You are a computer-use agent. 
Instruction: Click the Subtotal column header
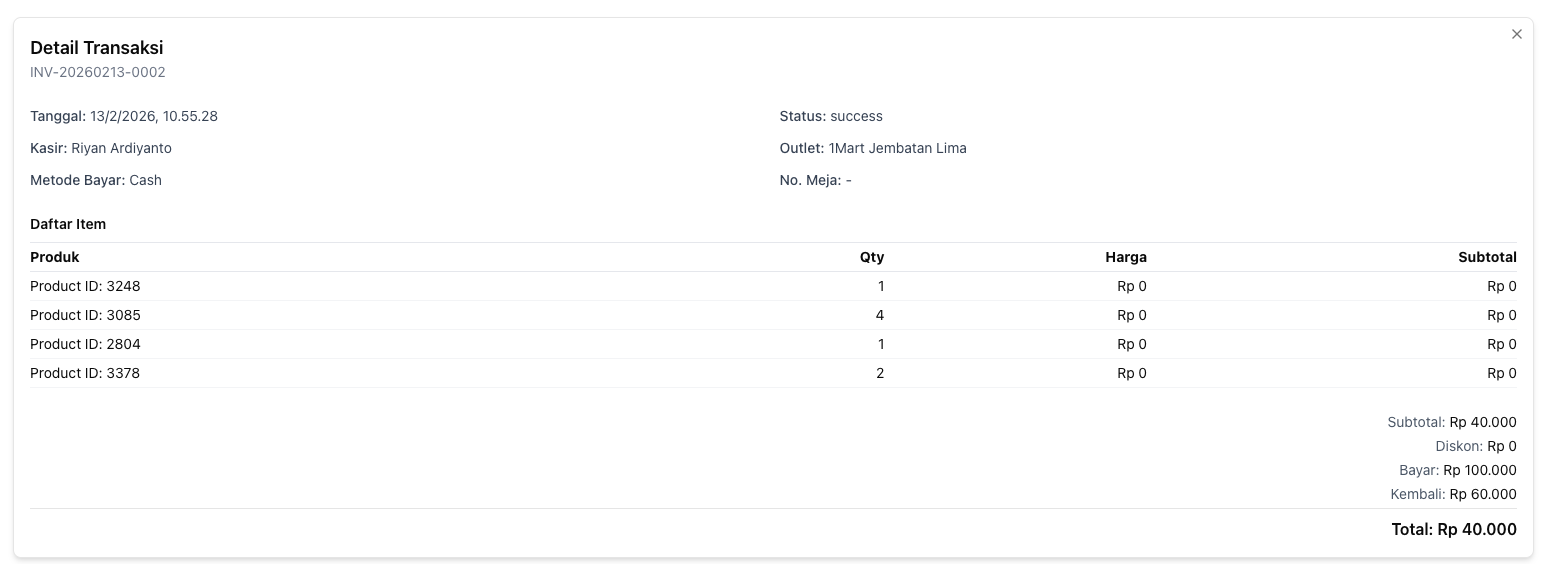coord(1487,257)
